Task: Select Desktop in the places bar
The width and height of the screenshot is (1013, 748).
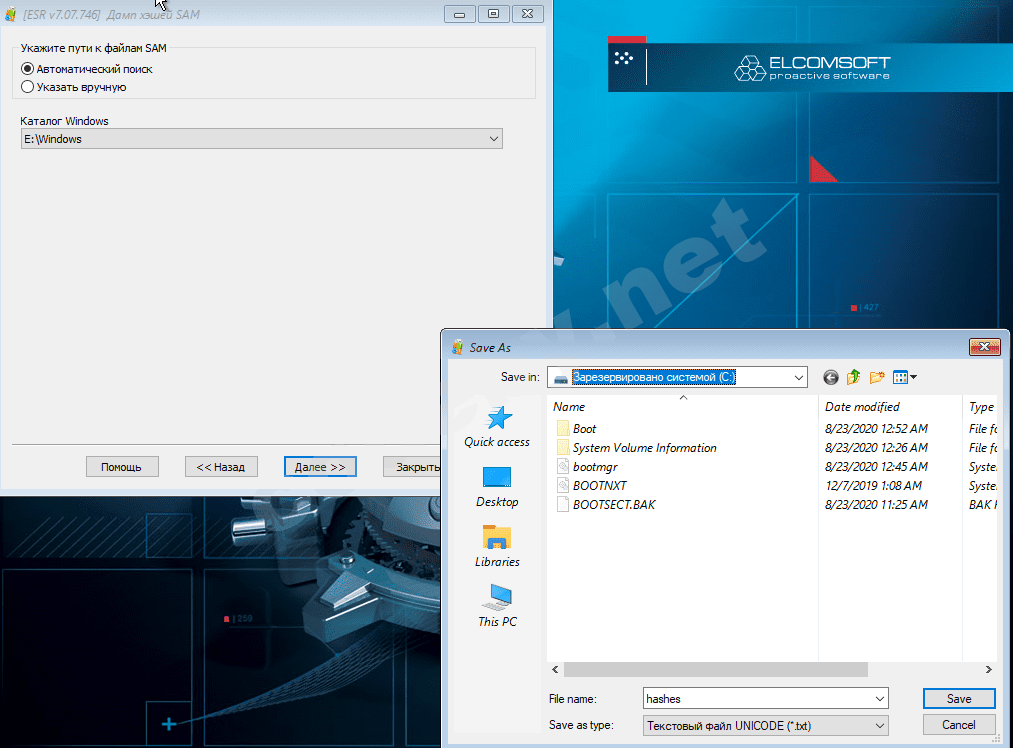Action: (497, 486)
